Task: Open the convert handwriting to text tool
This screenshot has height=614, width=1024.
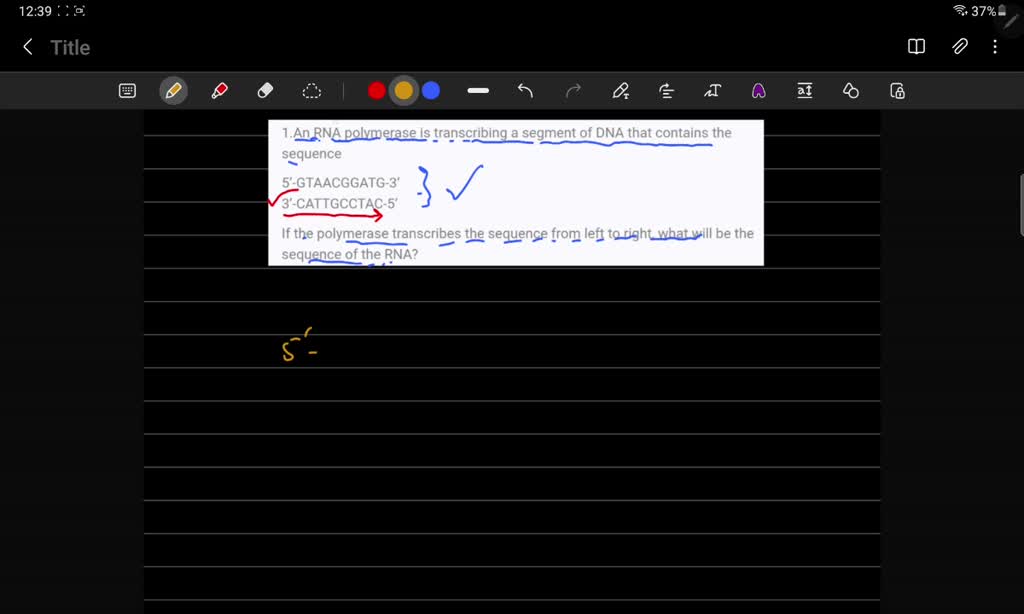Action: [x=711, y=90]
